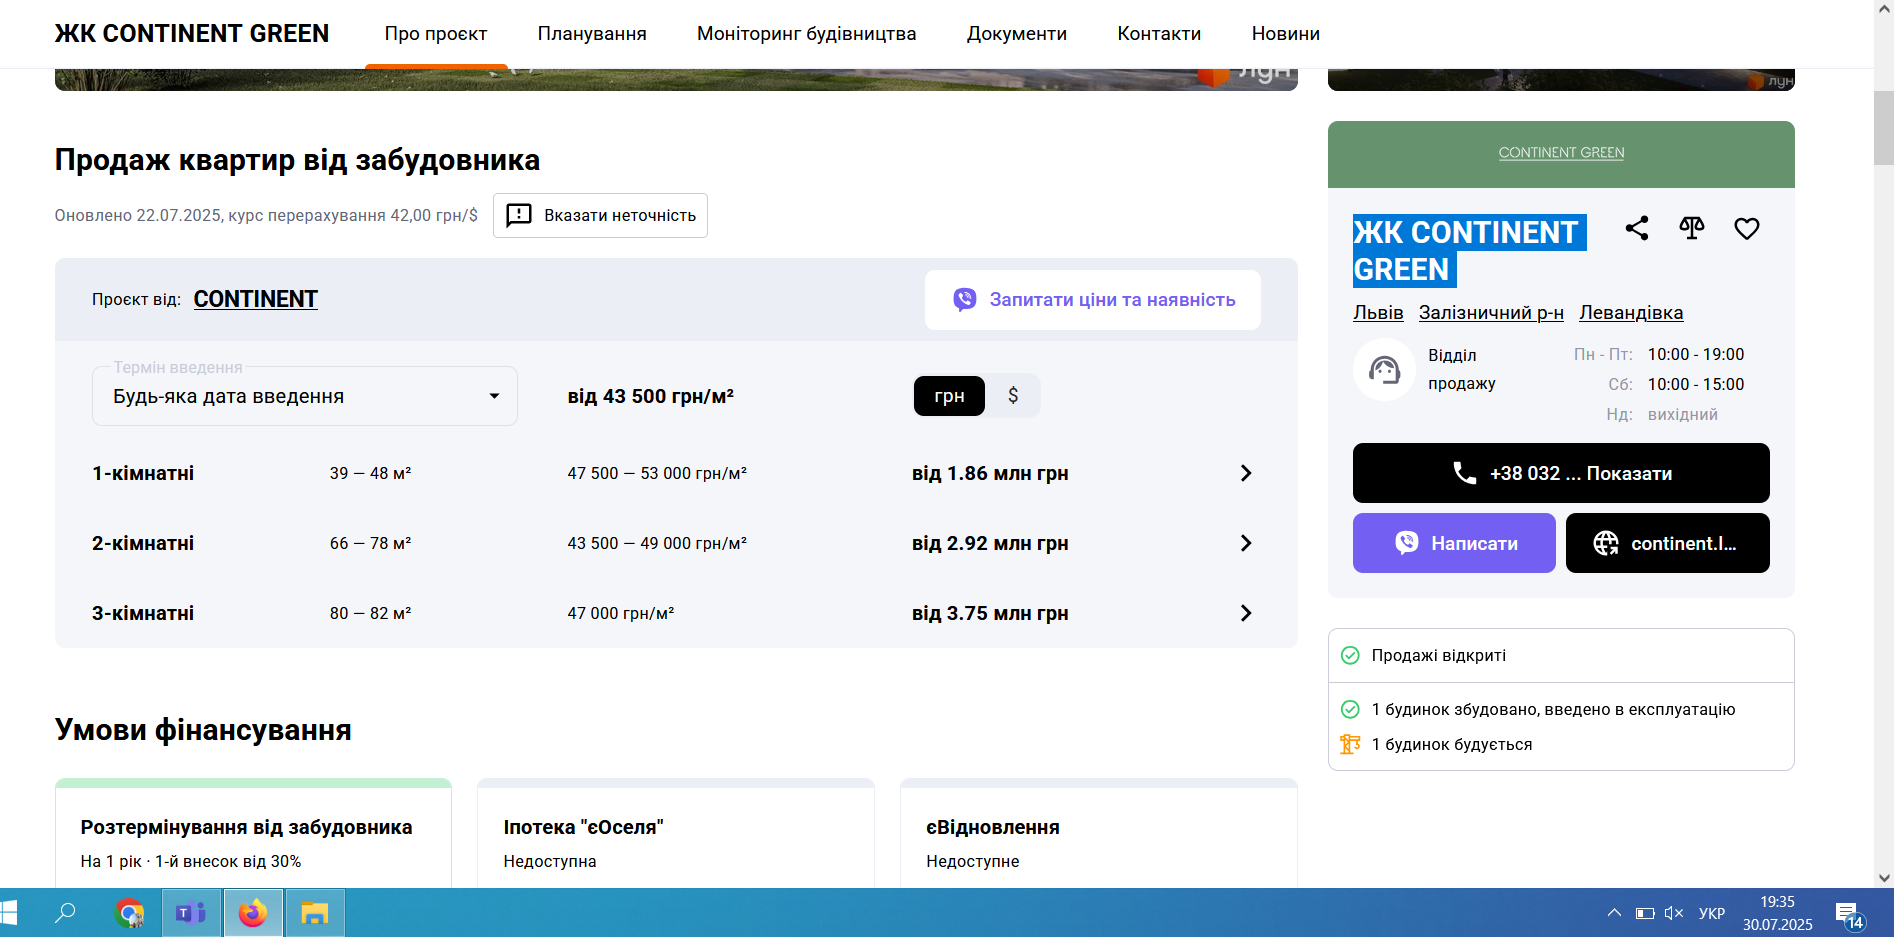This screenshot has width=1894, height=937.
Task: Click 2-кімнатні price 'від 2.92 млн грн'
Action: [990, 543]
